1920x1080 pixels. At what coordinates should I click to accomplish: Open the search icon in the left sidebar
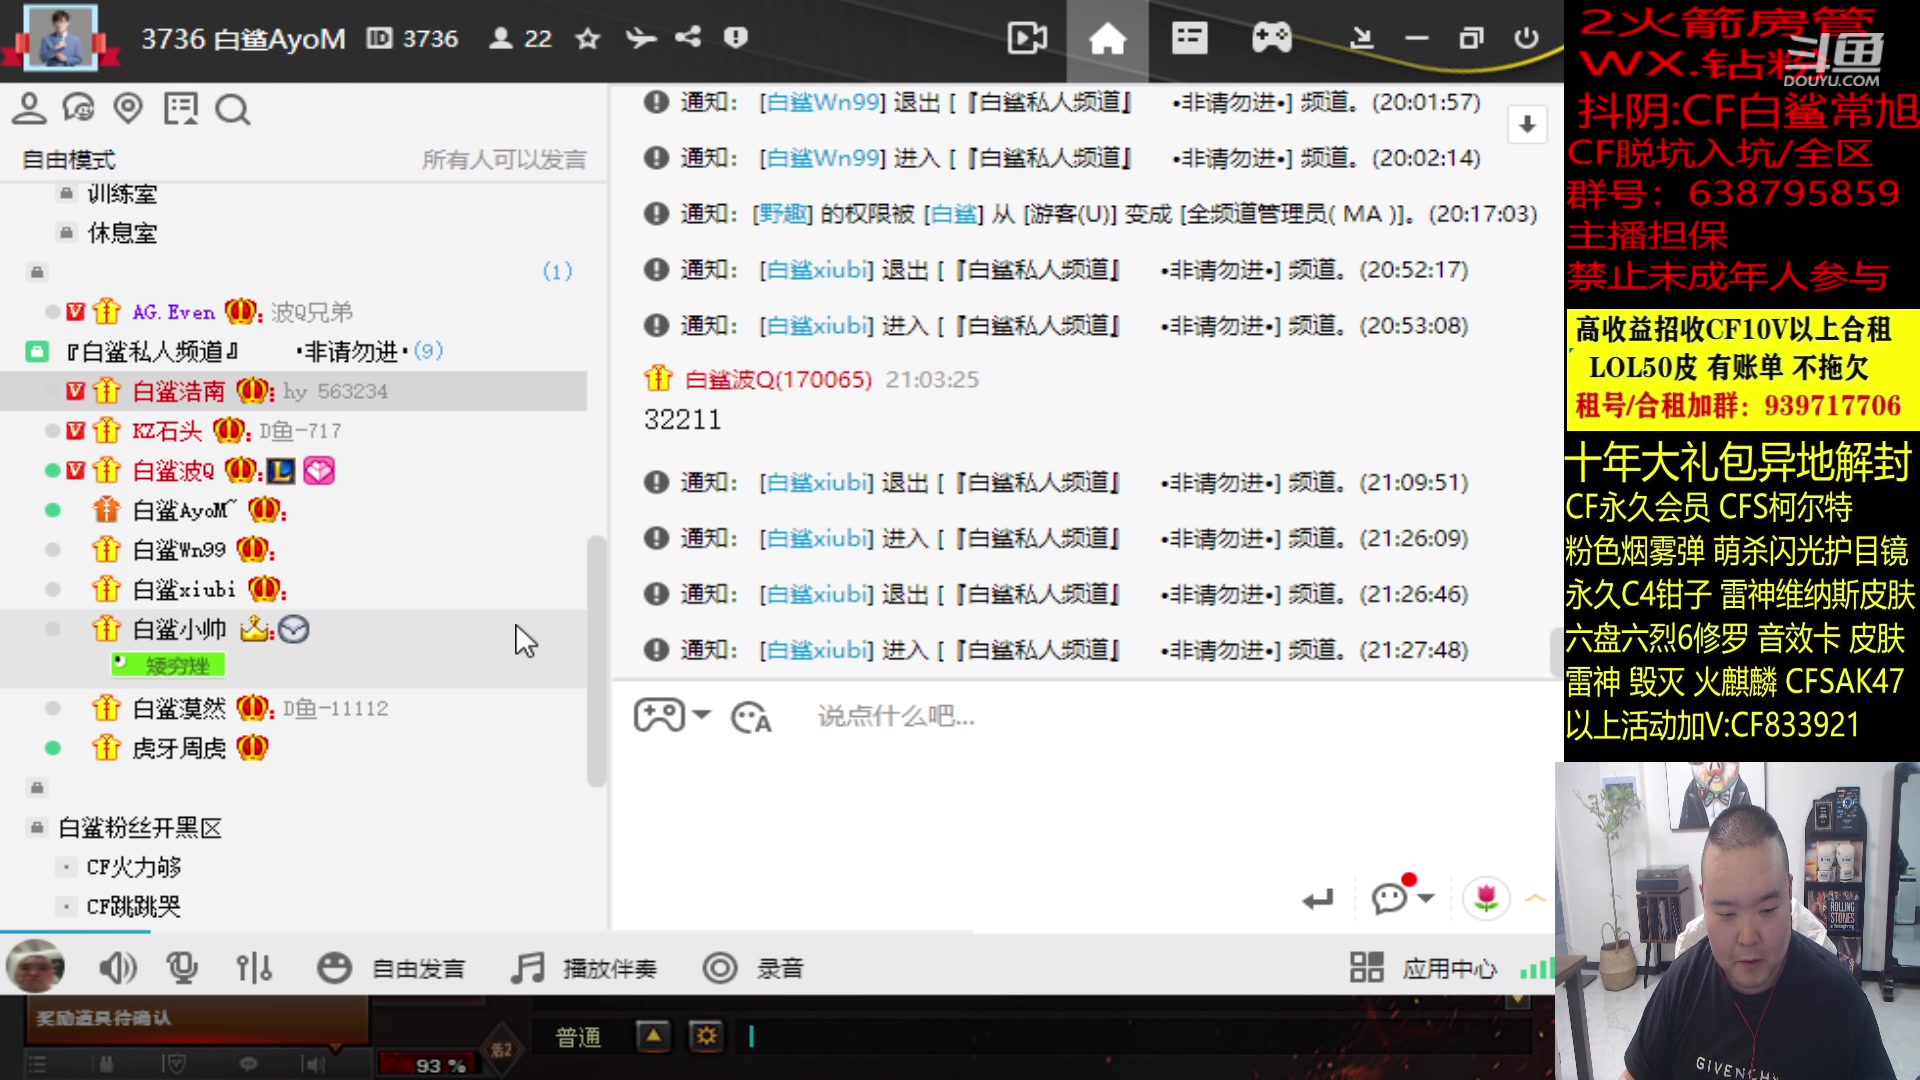pyautogui.click(x=234, y=110)
